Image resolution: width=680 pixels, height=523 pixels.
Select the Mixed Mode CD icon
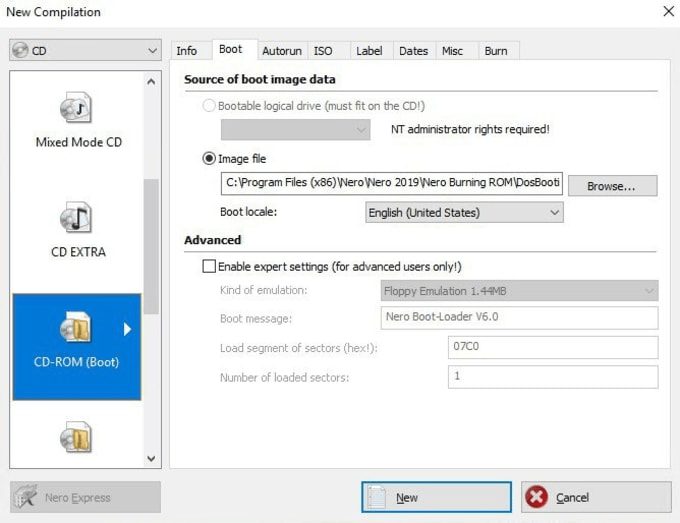click(76, 108)
